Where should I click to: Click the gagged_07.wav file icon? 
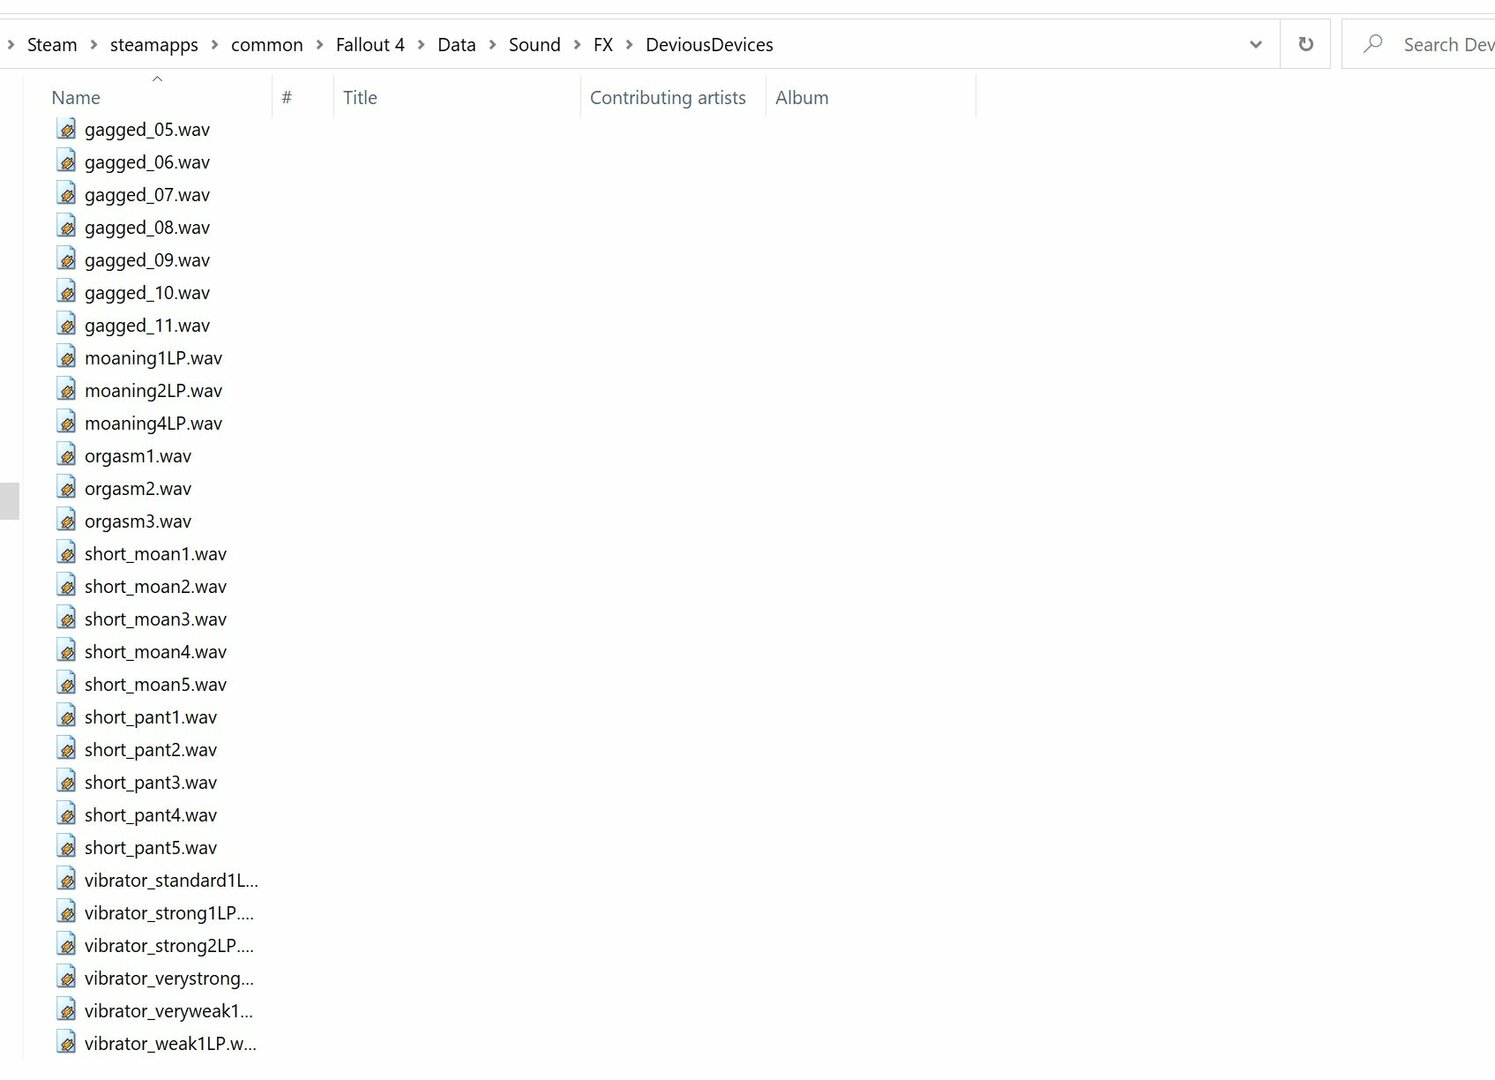[x=66, y=194]
